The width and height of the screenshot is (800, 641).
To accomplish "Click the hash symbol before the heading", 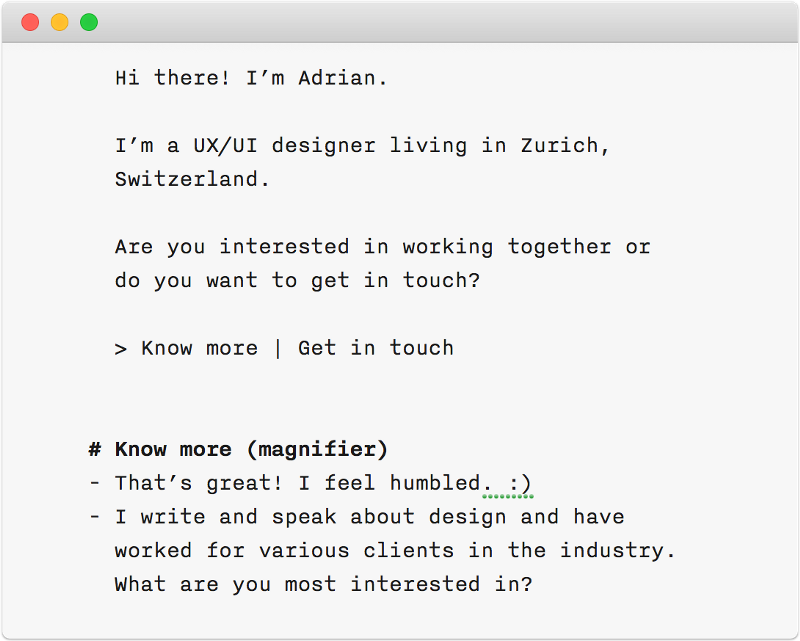I will (95, 449).
